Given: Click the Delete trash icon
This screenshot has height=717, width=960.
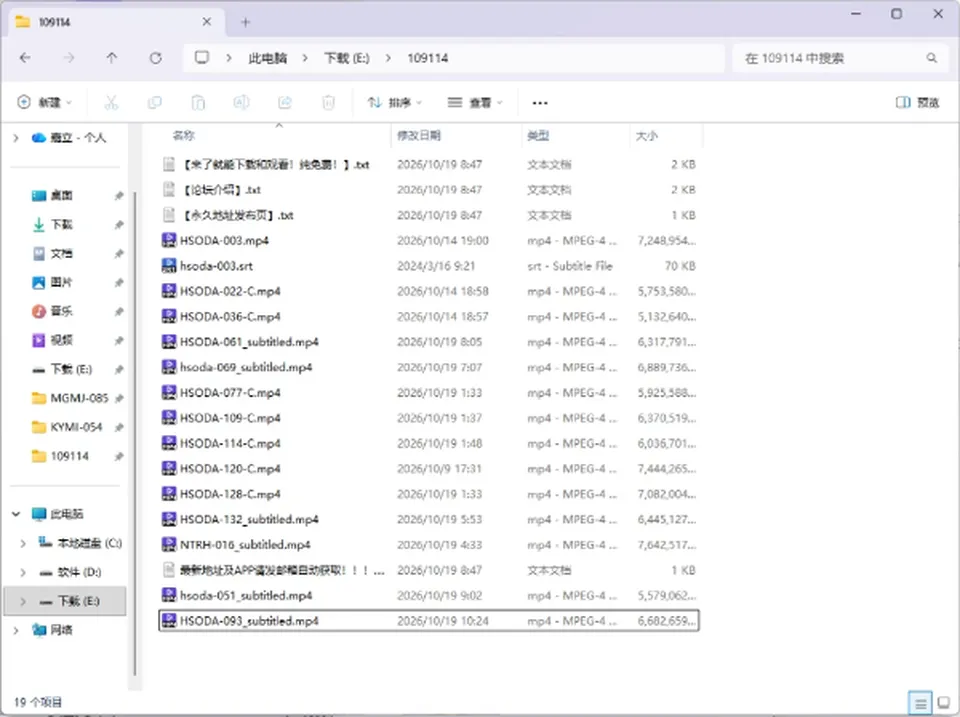Looking at the screenshot, I should click(x=329, y=102).
